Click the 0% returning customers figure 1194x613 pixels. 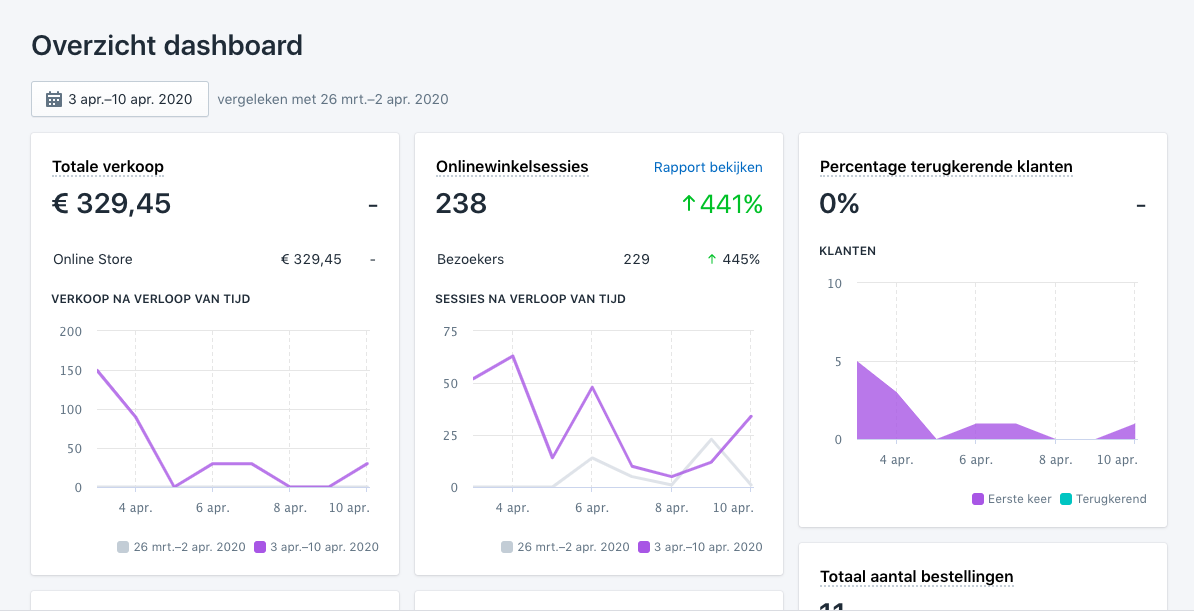tap(839, 204)
